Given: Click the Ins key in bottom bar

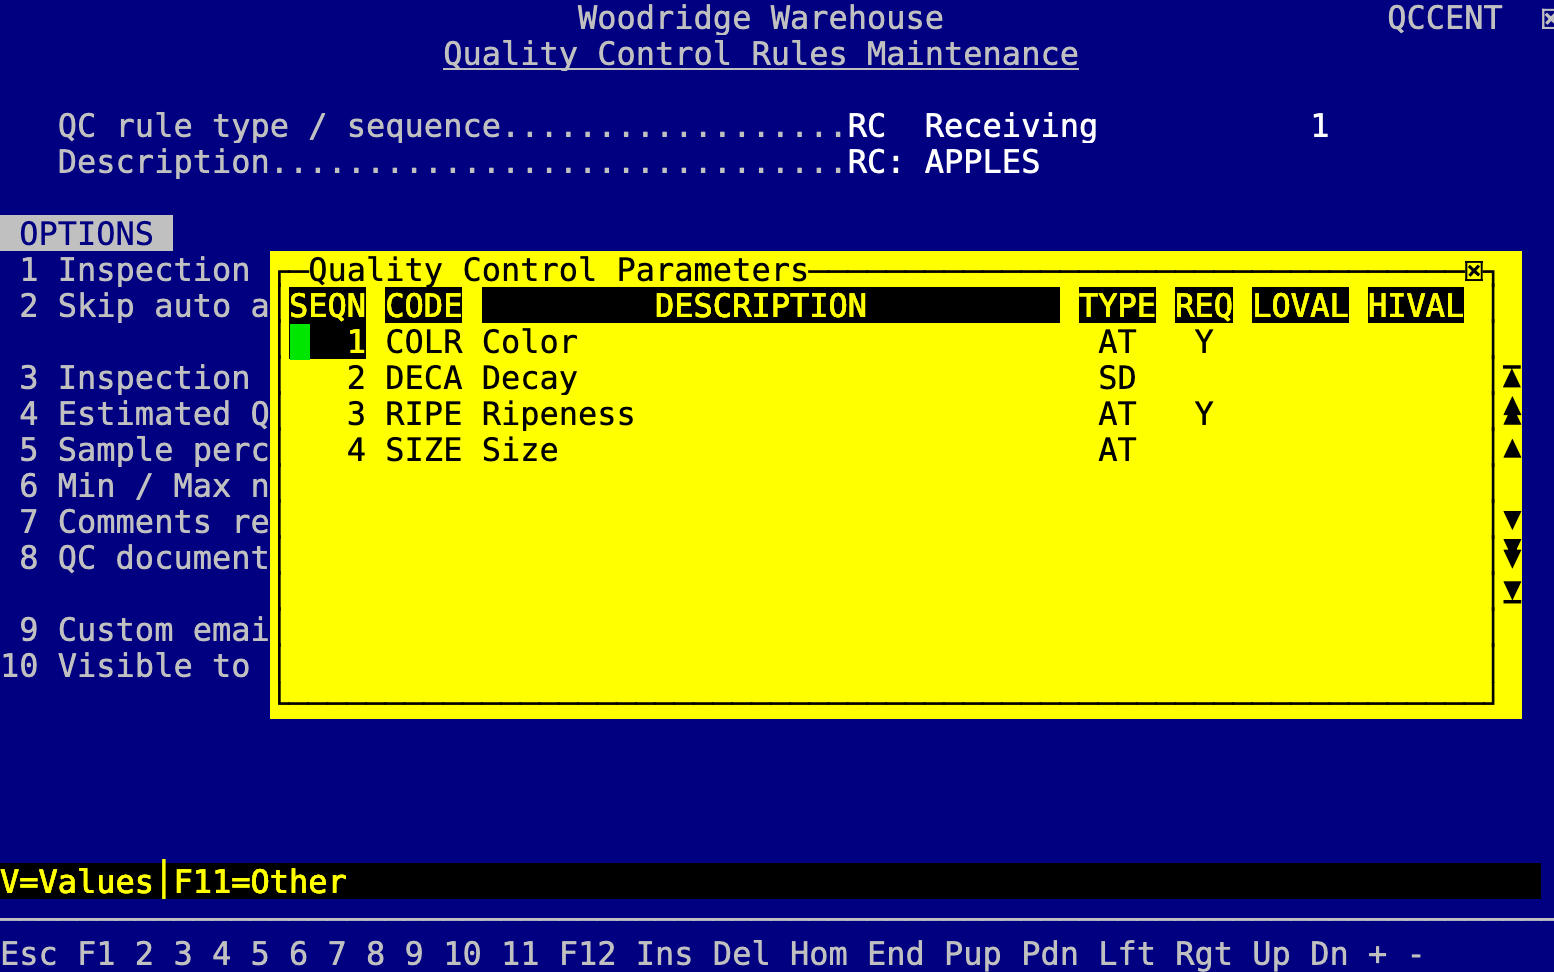Looking at the screenshot, I should 664,954.
